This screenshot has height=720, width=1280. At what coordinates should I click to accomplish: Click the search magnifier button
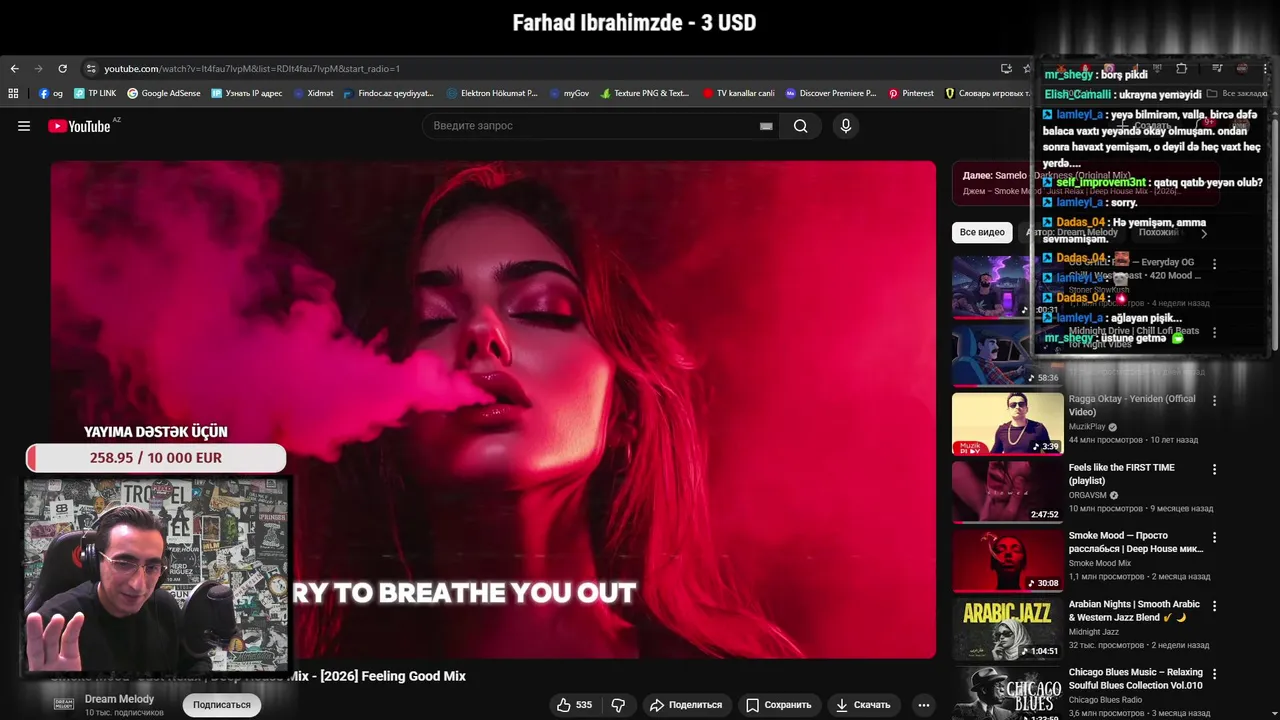click(x=801, y=126)
